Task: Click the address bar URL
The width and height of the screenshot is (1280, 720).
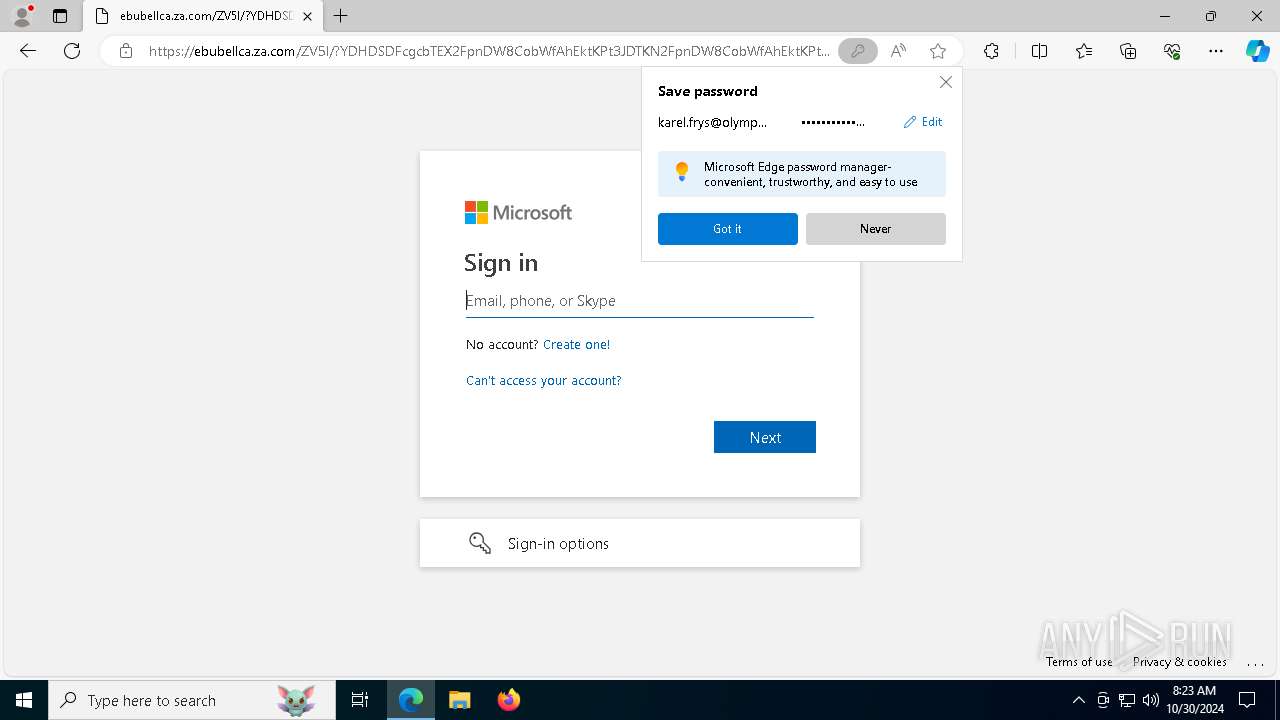Action: tap(489, 51)
